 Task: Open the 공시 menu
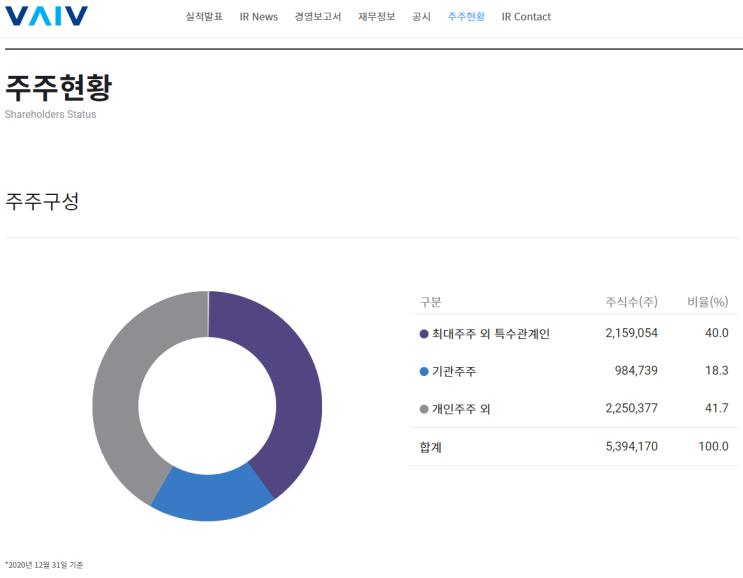[x=421, y=17]
